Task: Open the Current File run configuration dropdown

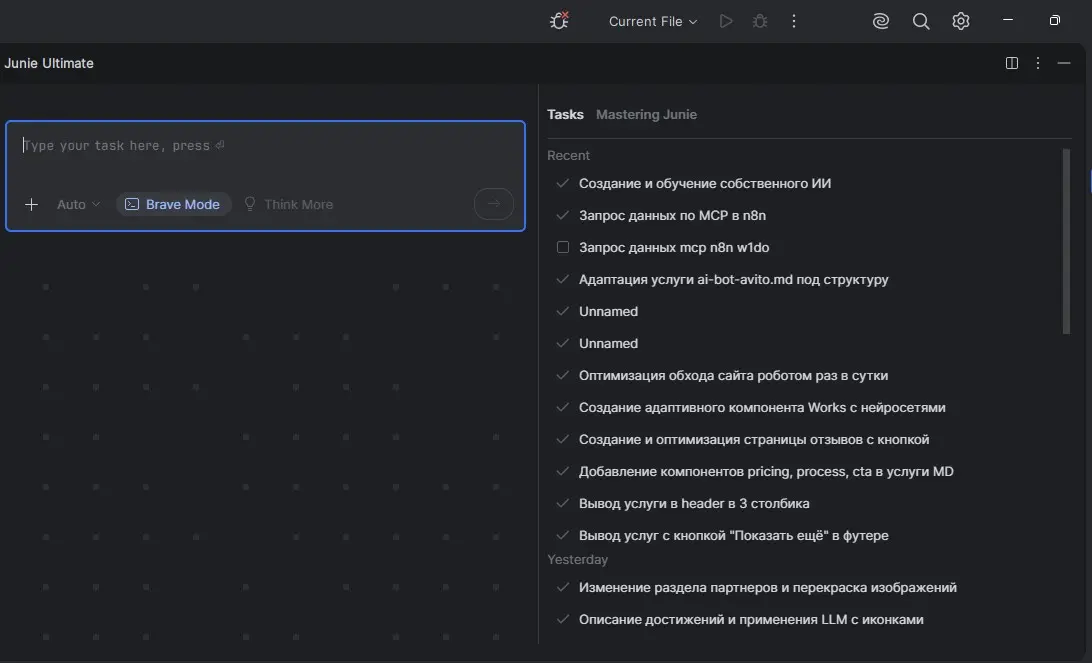Action: (653, 22)
